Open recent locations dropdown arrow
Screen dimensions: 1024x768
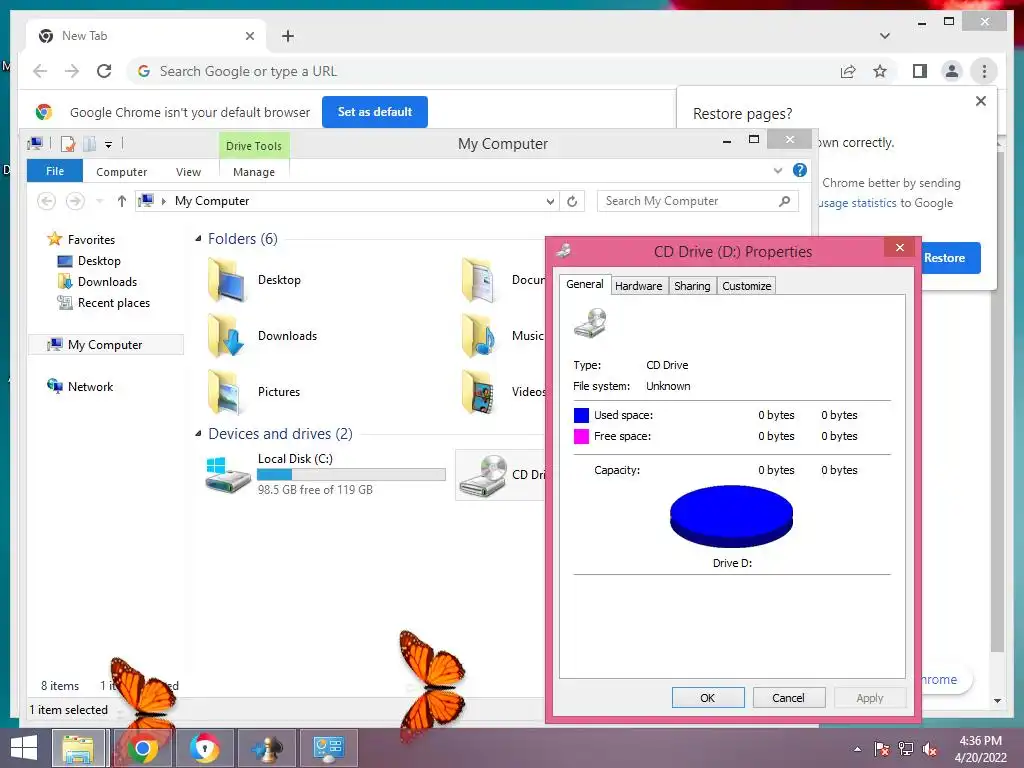99,201
